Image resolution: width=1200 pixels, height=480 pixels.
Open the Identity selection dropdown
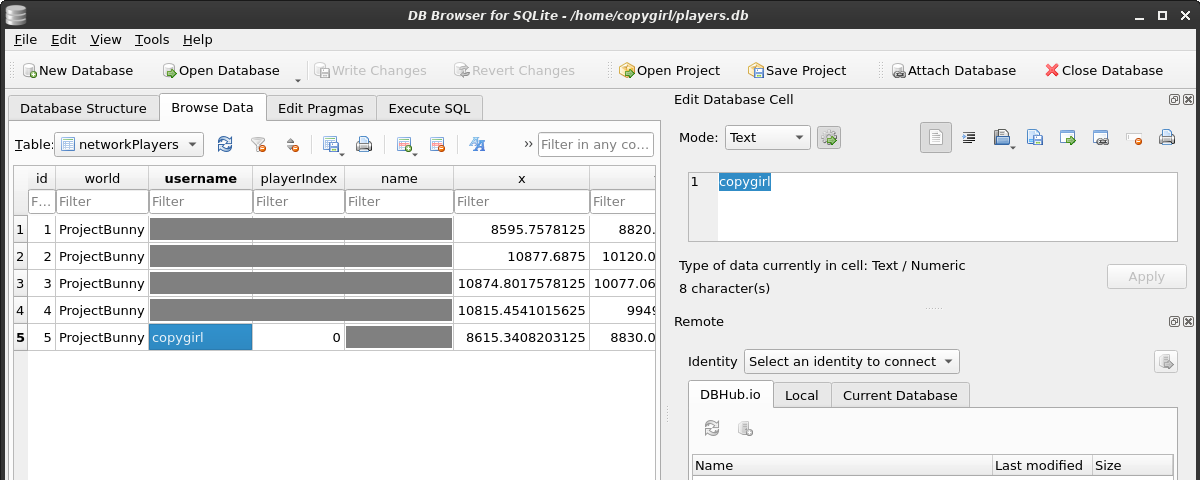pos(851,362)
